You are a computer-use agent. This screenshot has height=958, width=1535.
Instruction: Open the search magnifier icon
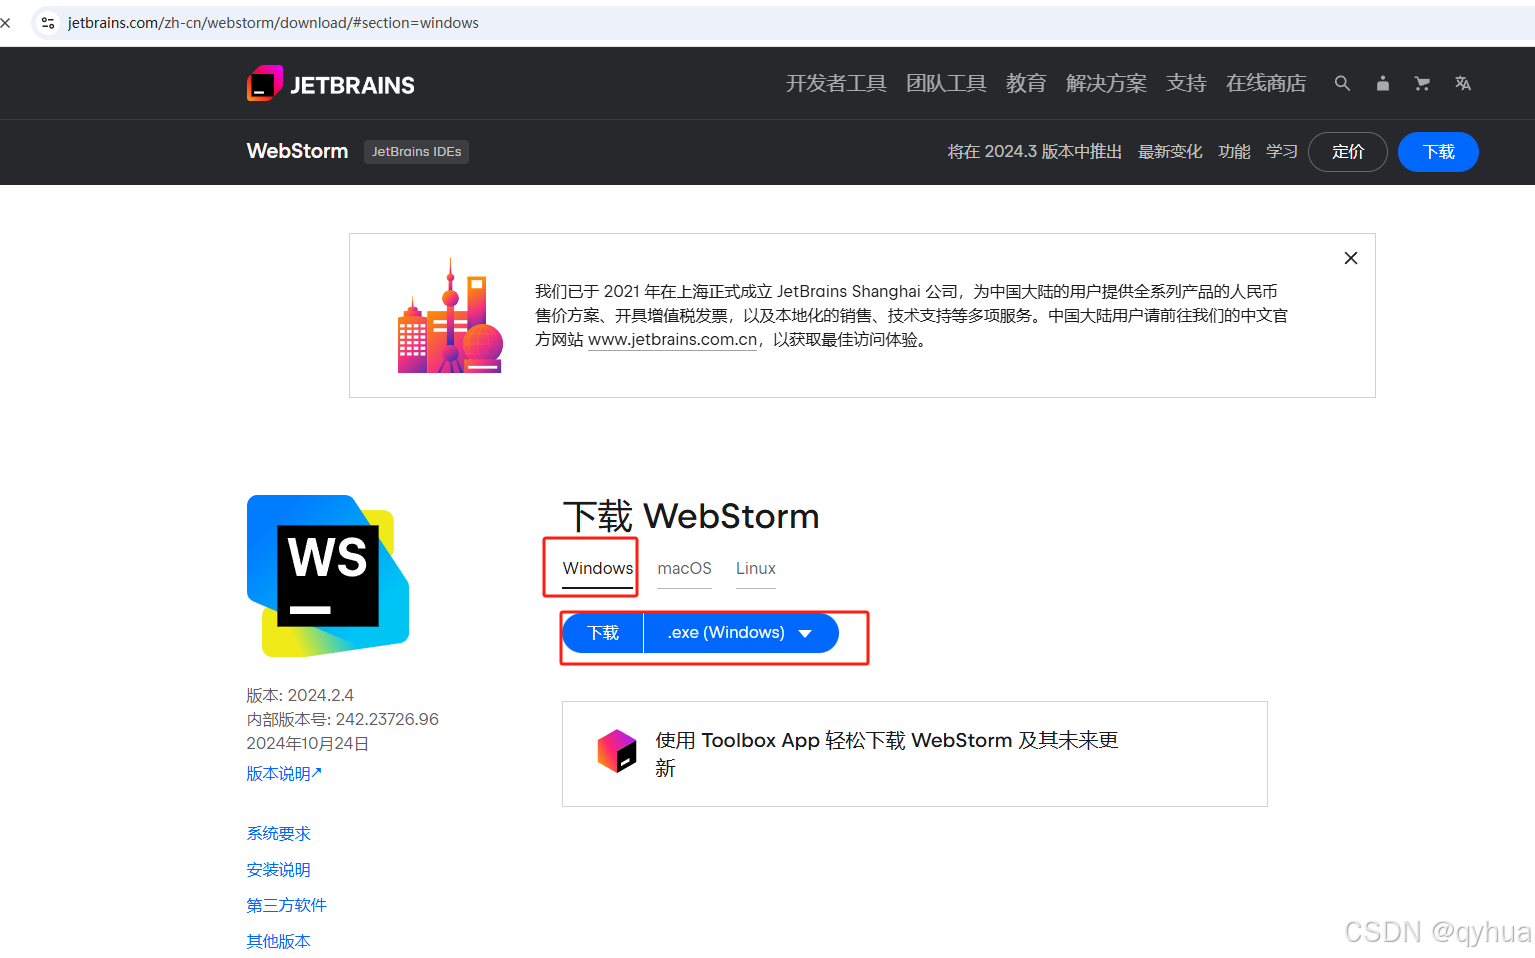(1342, 84)
